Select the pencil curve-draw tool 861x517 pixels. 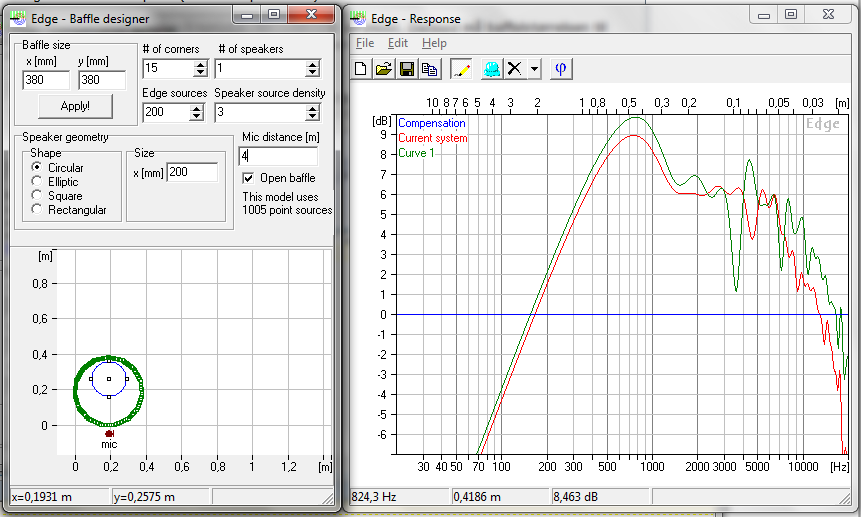[x=461, y=69]
